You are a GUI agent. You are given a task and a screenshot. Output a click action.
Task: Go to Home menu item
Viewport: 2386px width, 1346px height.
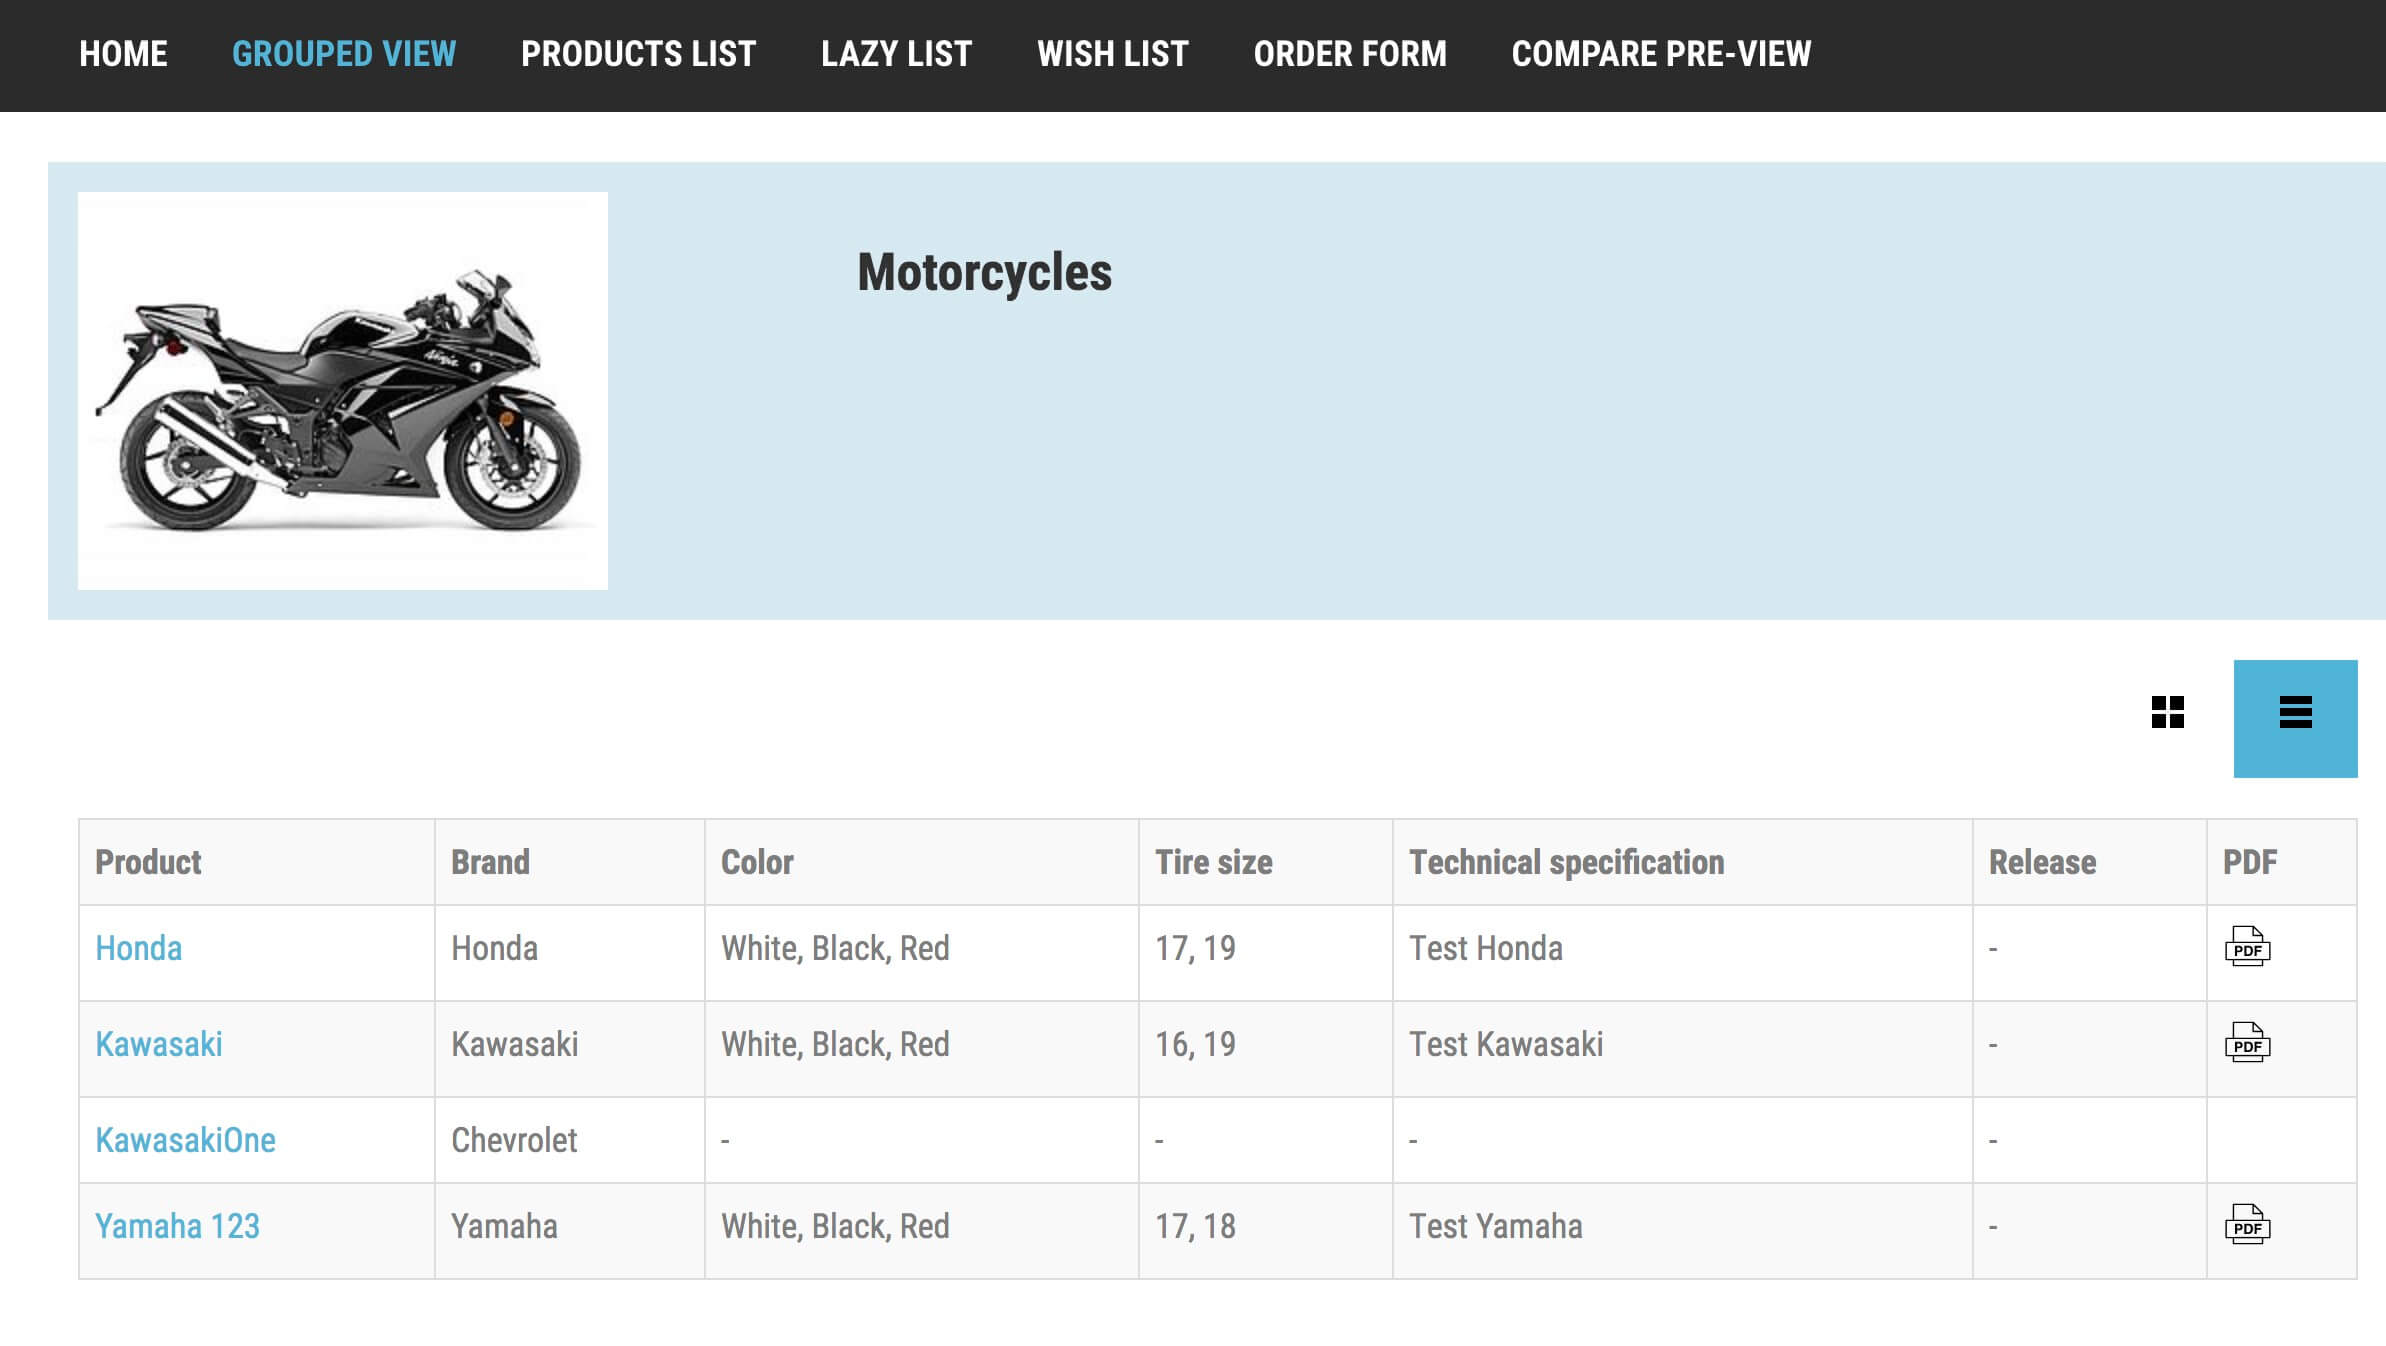tap(123, 54)
